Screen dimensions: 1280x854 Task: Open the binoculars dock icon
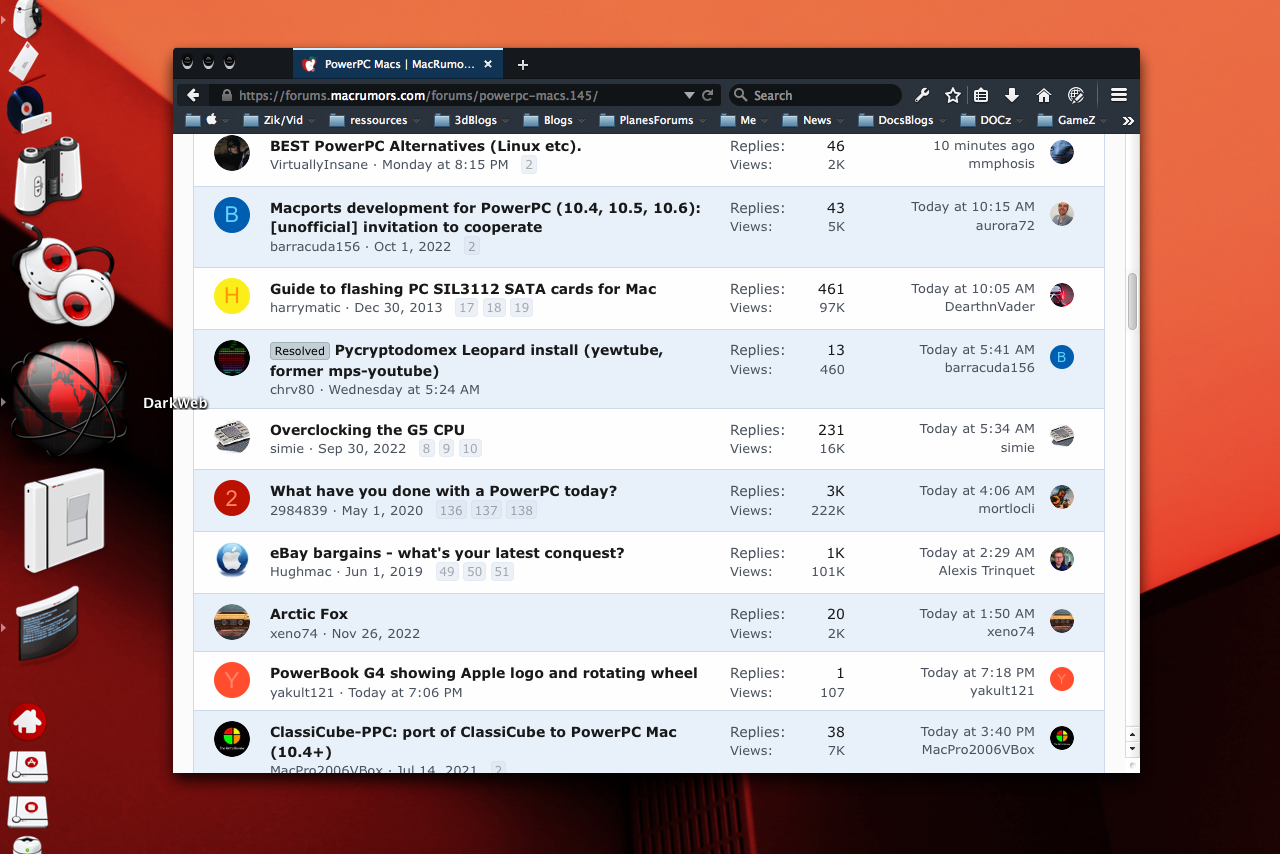tap(48, 174)
